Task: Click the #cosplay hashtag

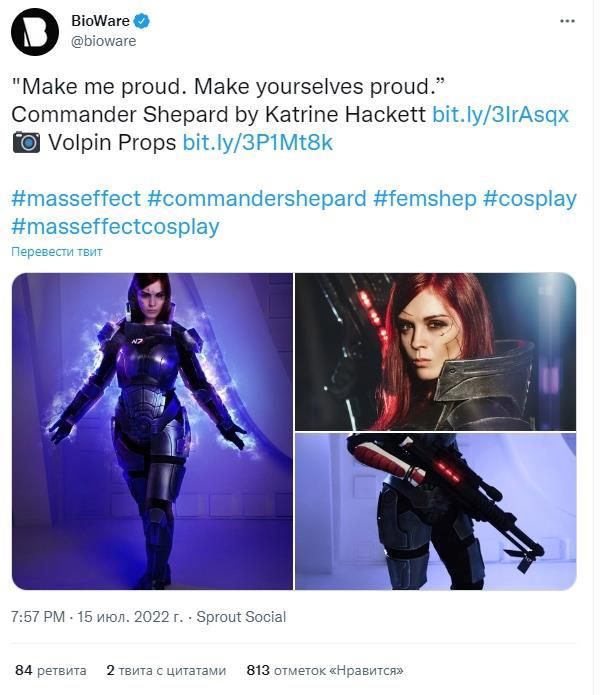Action: coord(529,198)
